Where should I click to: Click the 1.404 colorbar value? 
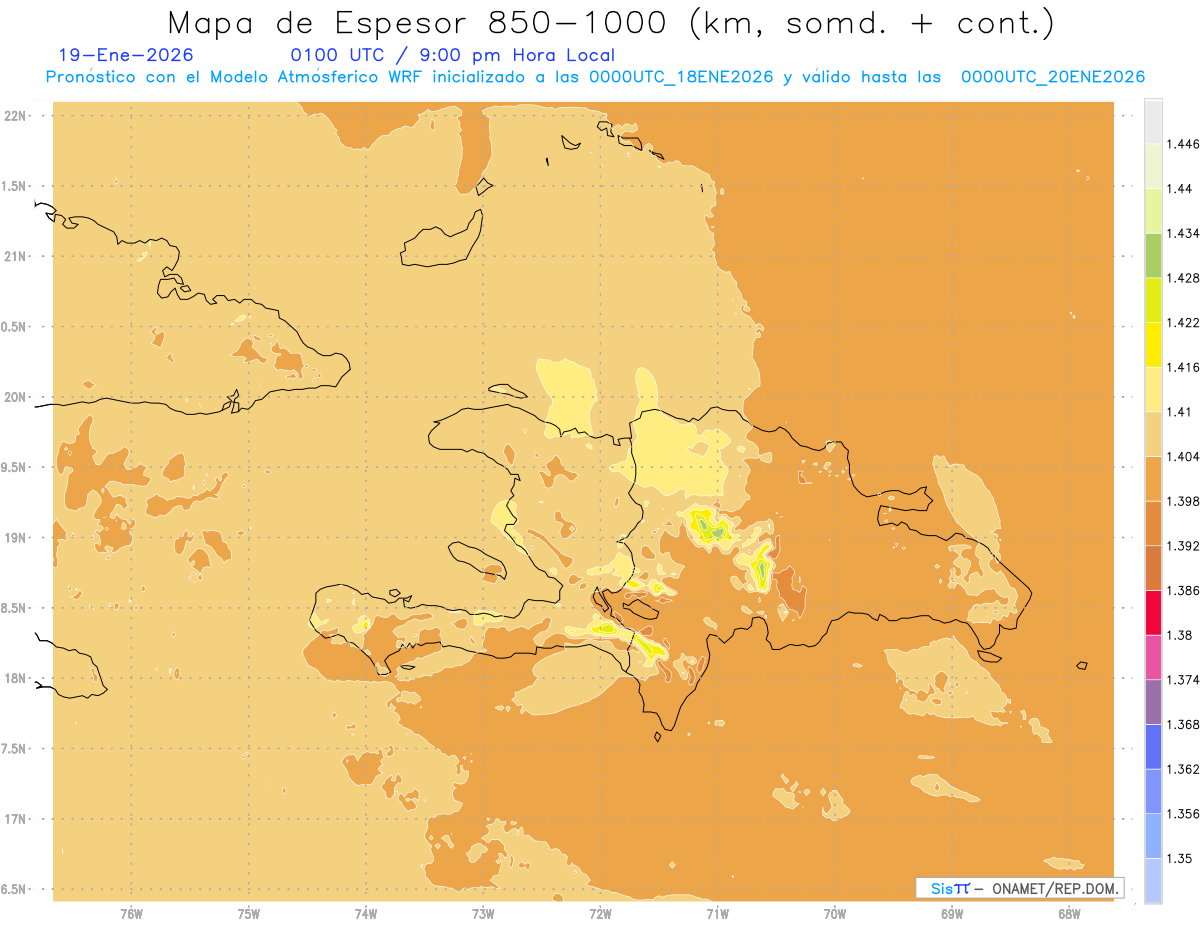coord(1183,457)
